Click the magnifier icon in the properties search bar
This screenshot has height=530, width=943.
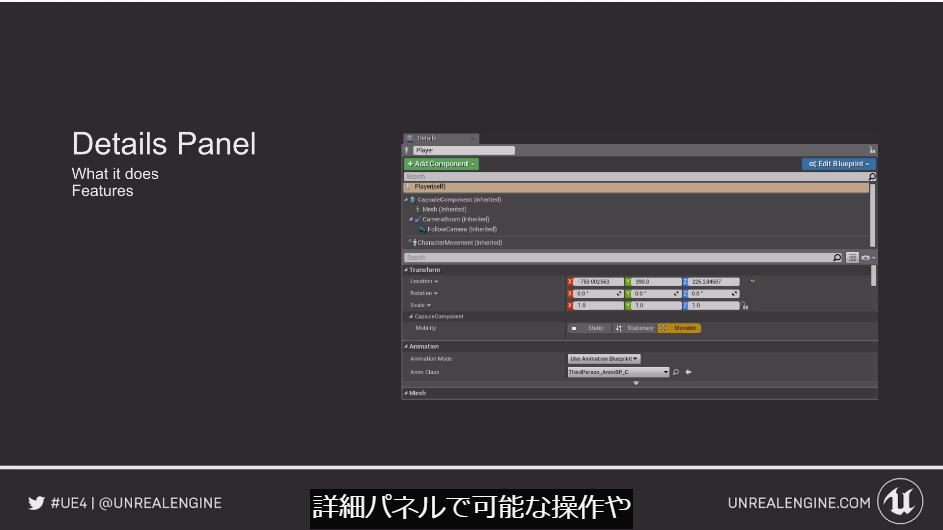tap(837, 257)
